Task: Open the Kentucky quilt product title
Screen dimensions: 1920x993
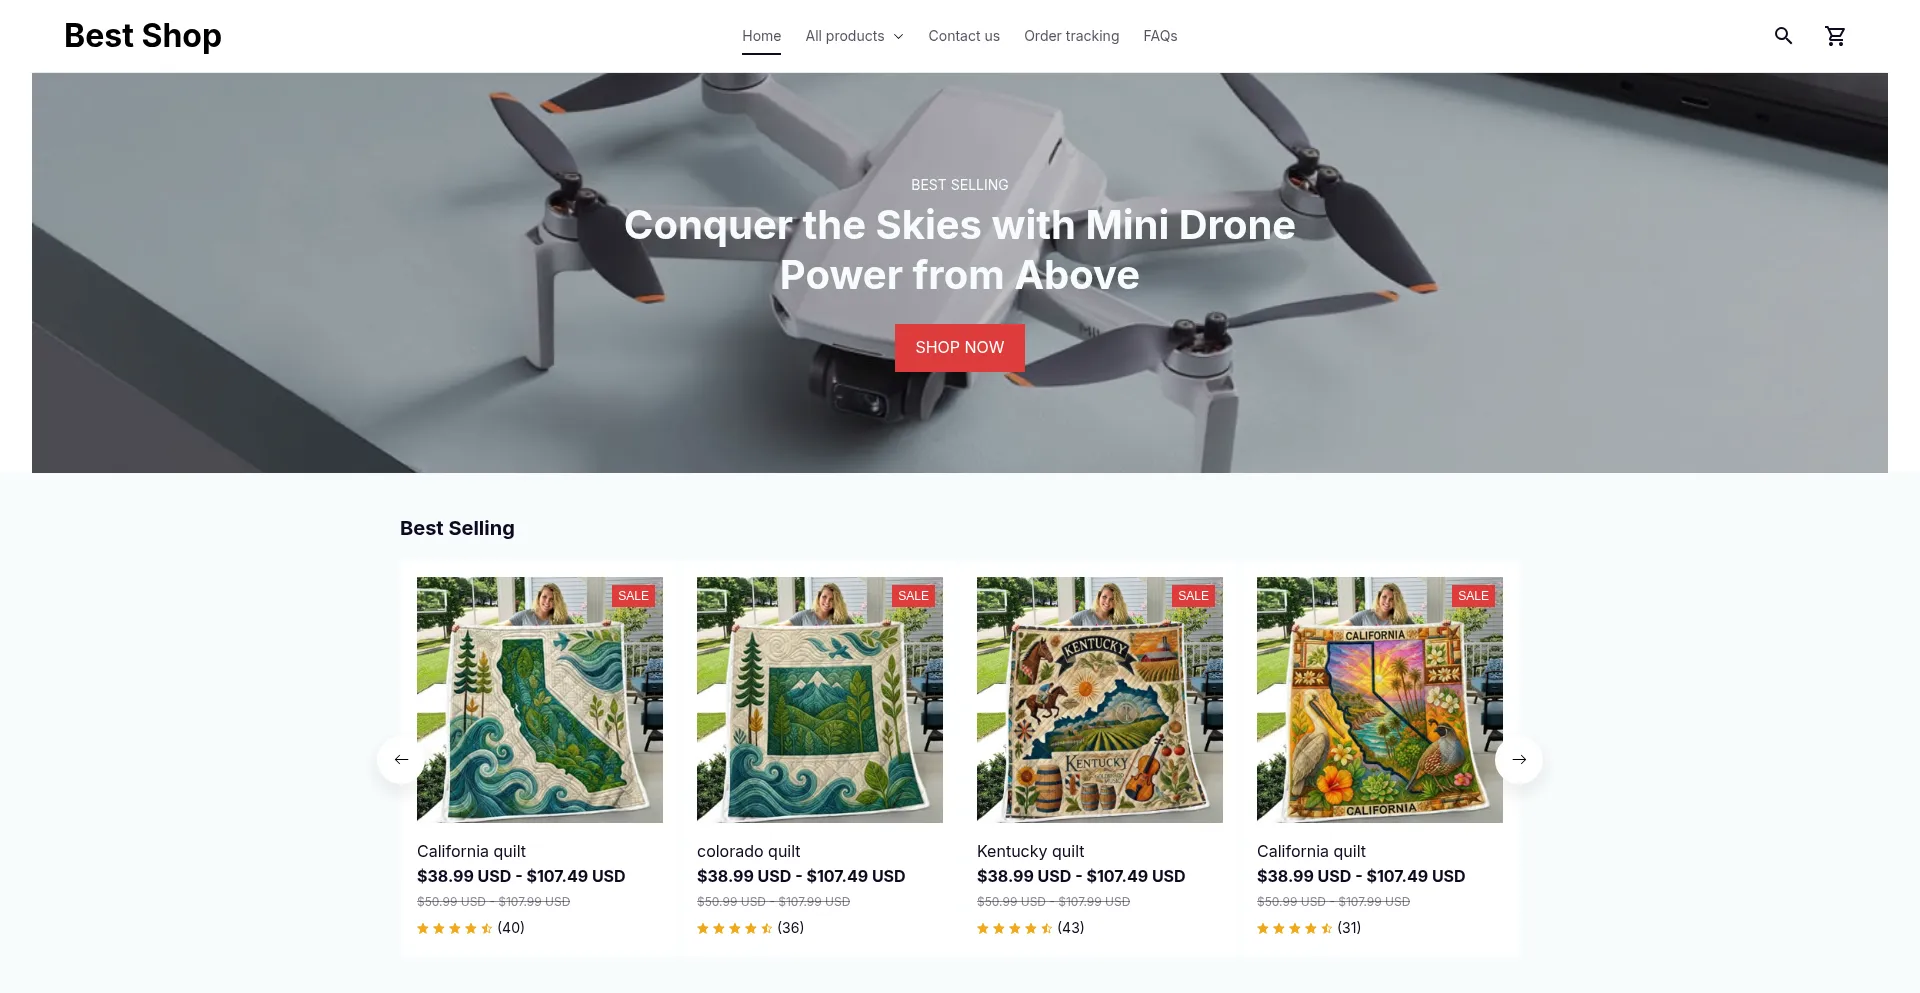Action: click(x=1030, y=851)
